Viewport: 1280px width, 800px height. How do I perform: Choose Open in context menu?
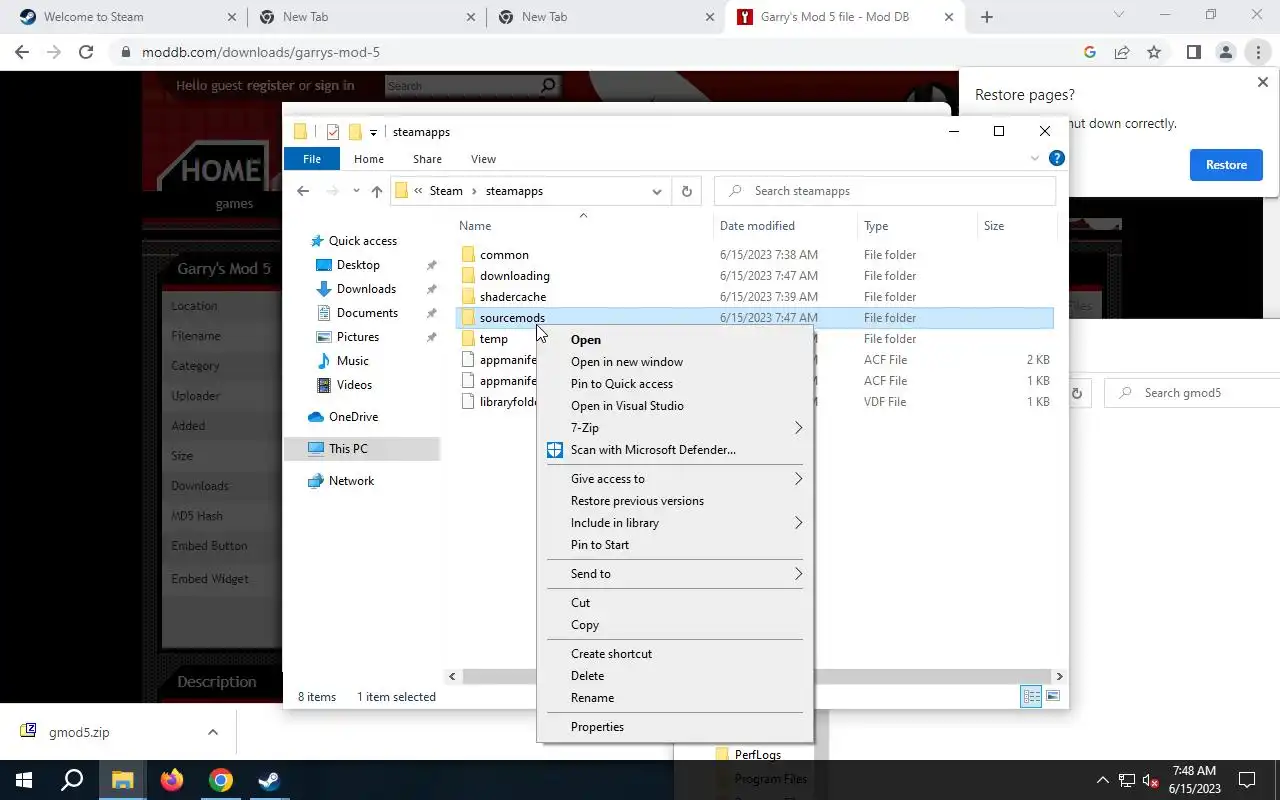675,340
